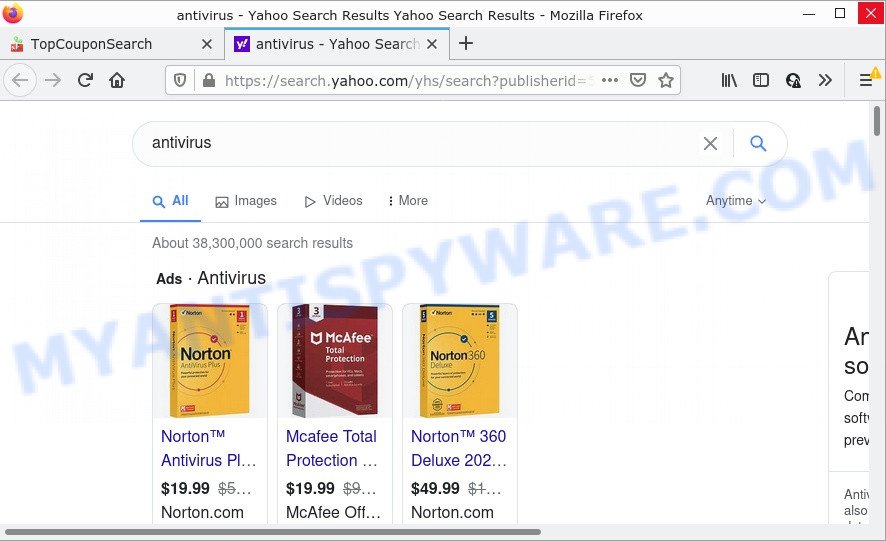Open the extension globe icon
The image size is (886, 541).
pos(793,80)
